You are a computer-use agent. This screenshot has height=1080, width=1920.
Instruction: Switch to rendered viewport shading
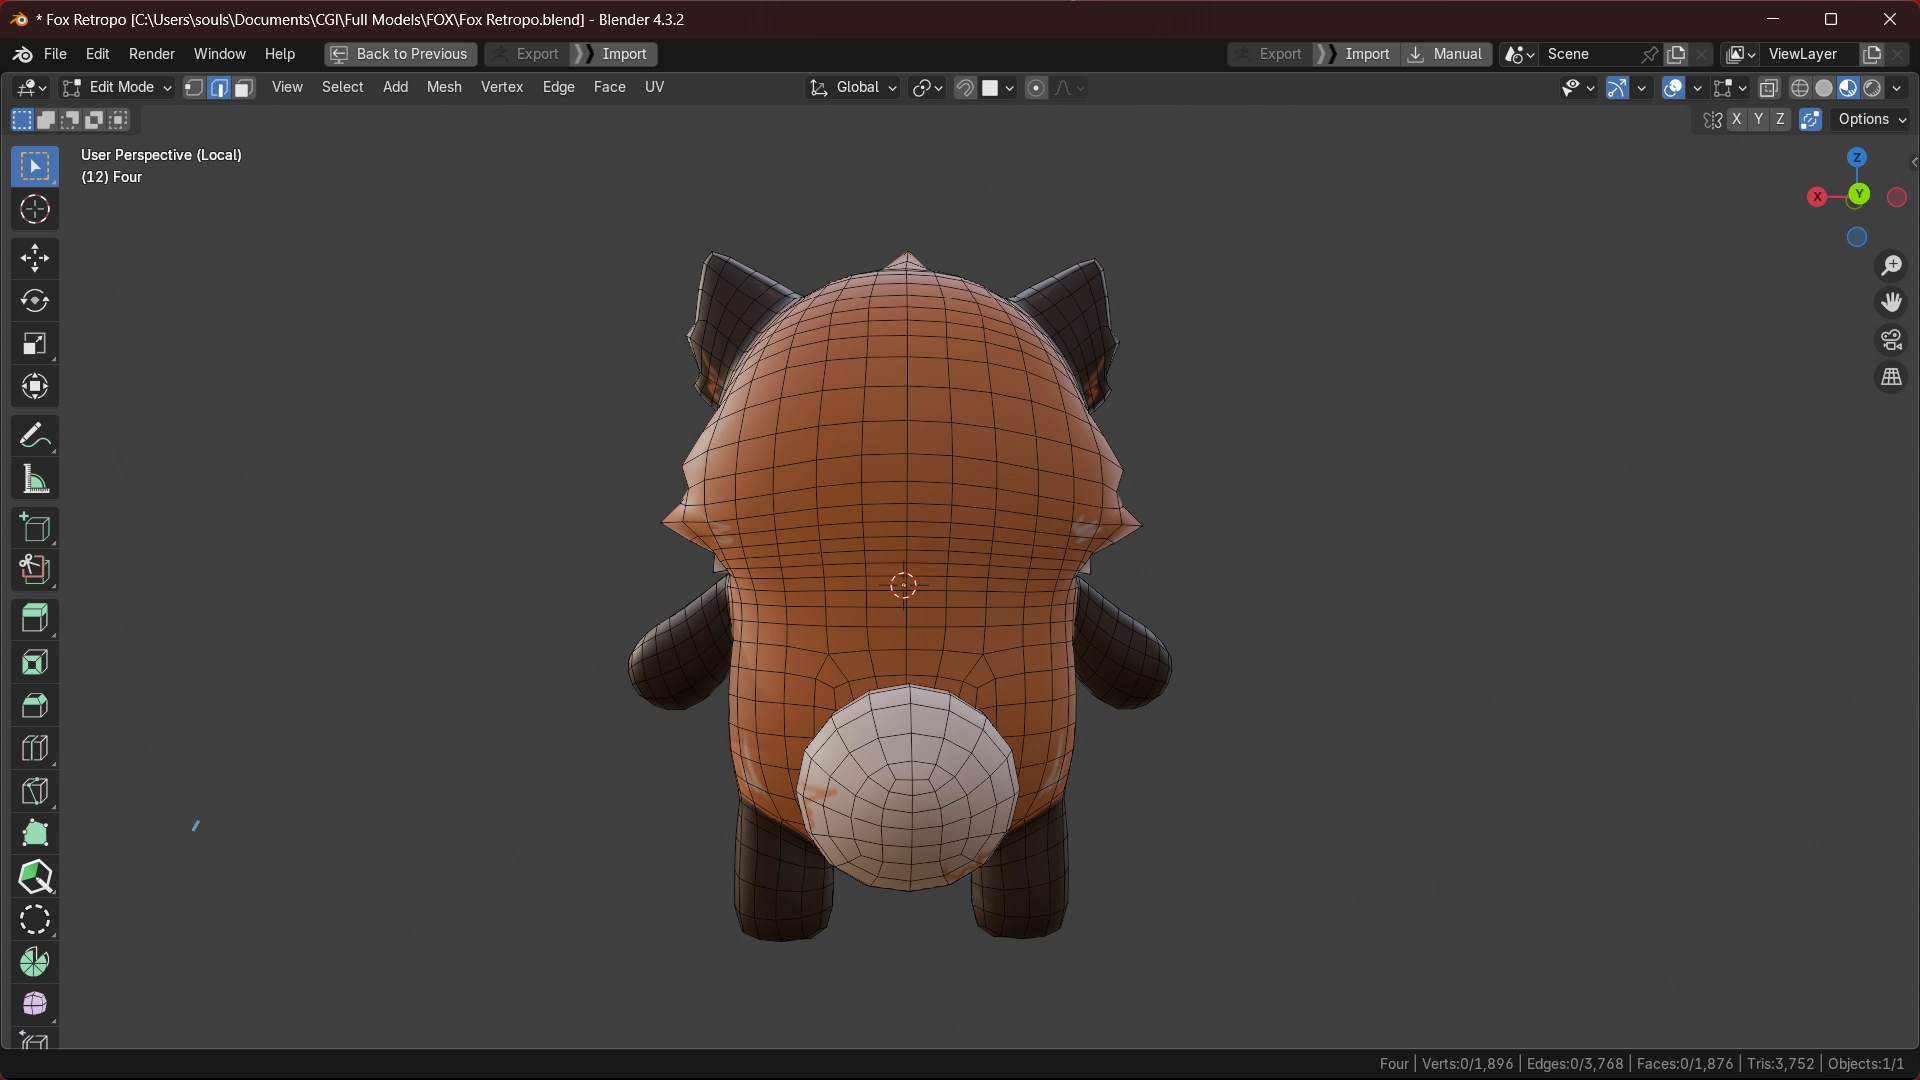[x=1872, y=88]
